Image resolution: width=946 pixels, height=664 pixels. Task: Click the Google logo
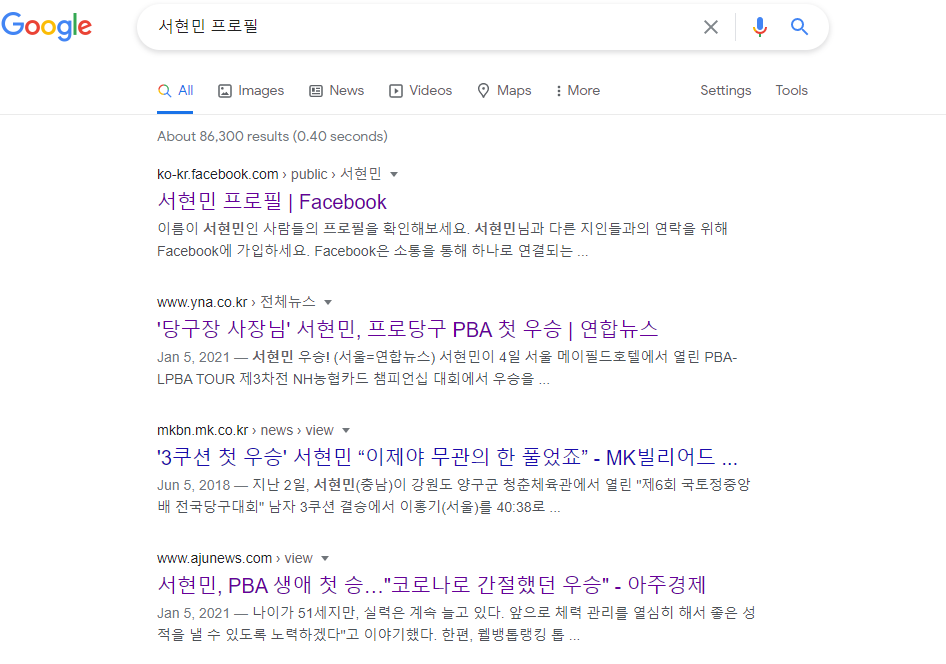(x=46, y=26)
